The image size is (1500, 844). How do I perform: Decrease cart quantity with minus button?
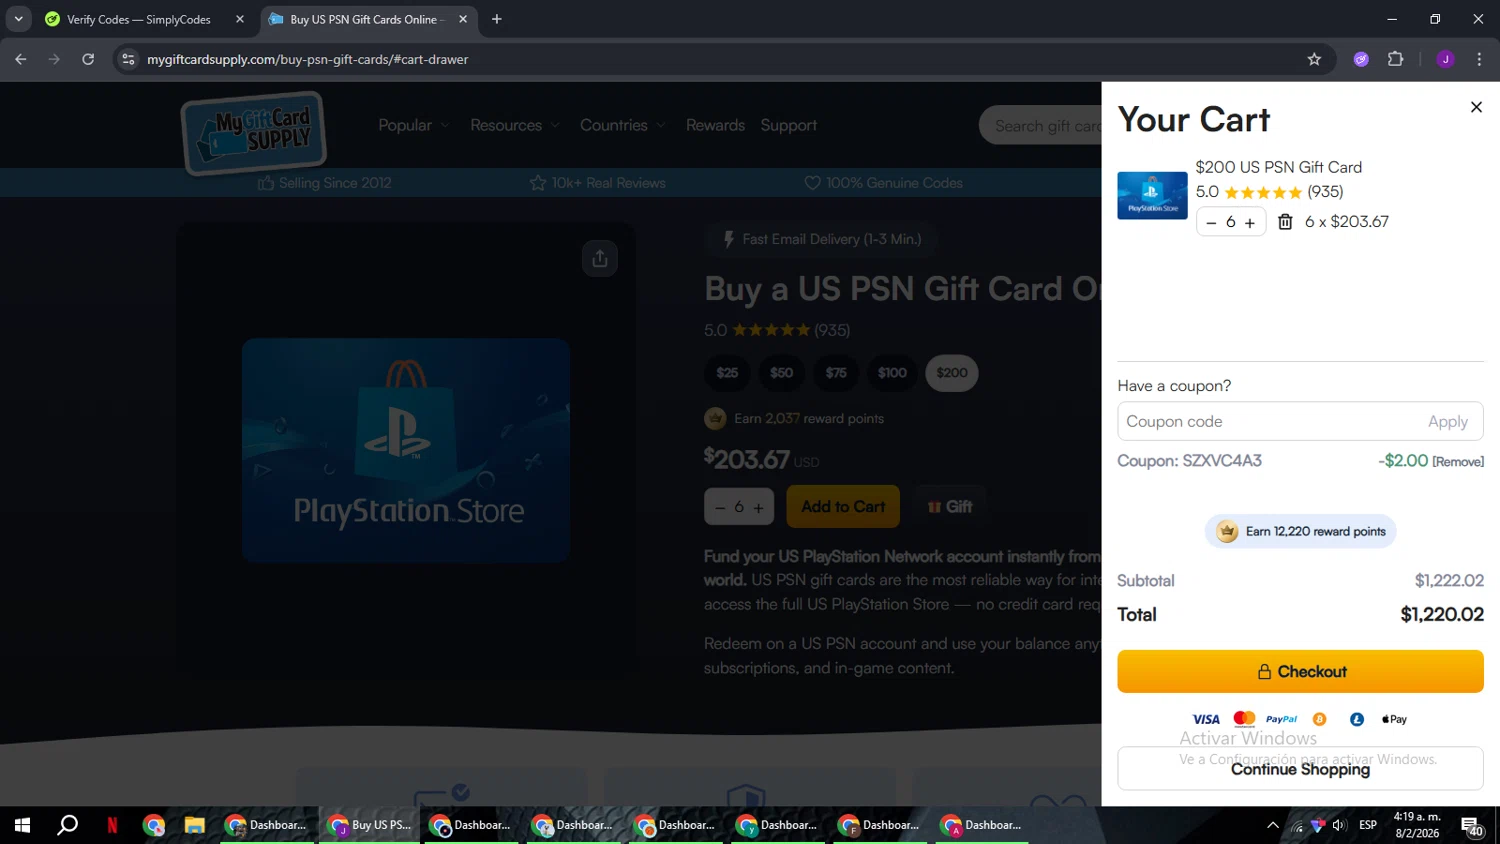click(1211, 222)
